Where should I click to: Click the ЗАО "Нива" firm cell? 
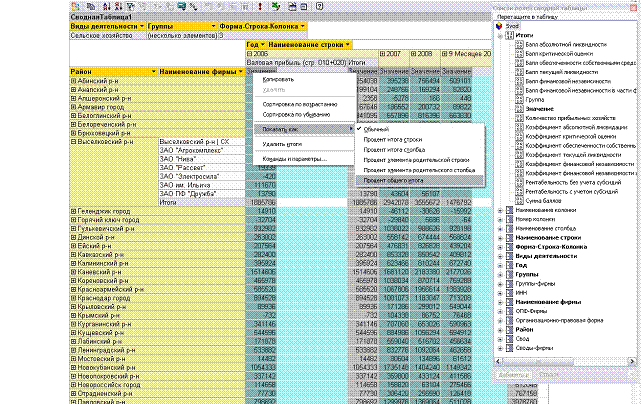202,159
